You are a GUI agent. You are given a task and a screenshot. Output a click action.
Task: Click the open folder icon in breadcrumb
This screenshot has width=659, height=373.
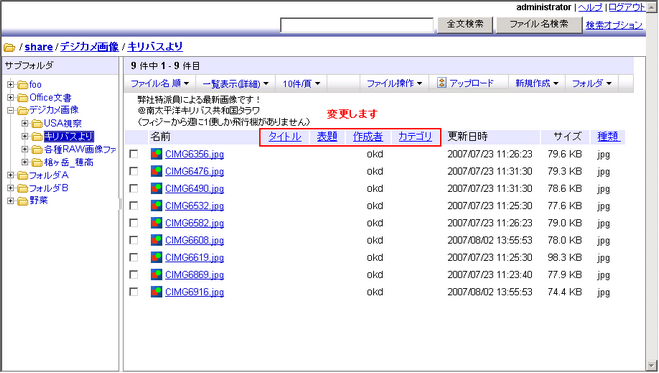pyautogui.click(x=9, y=47)
